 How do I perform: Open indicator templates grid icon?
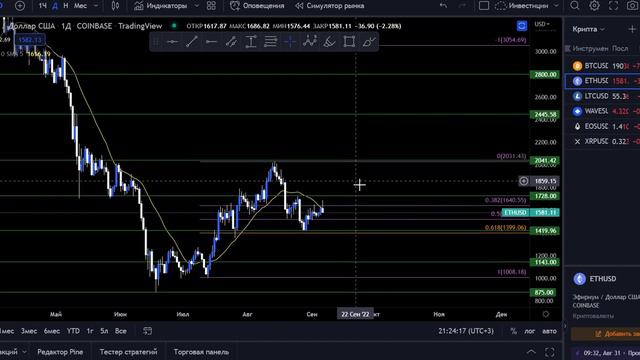point(211,6)
